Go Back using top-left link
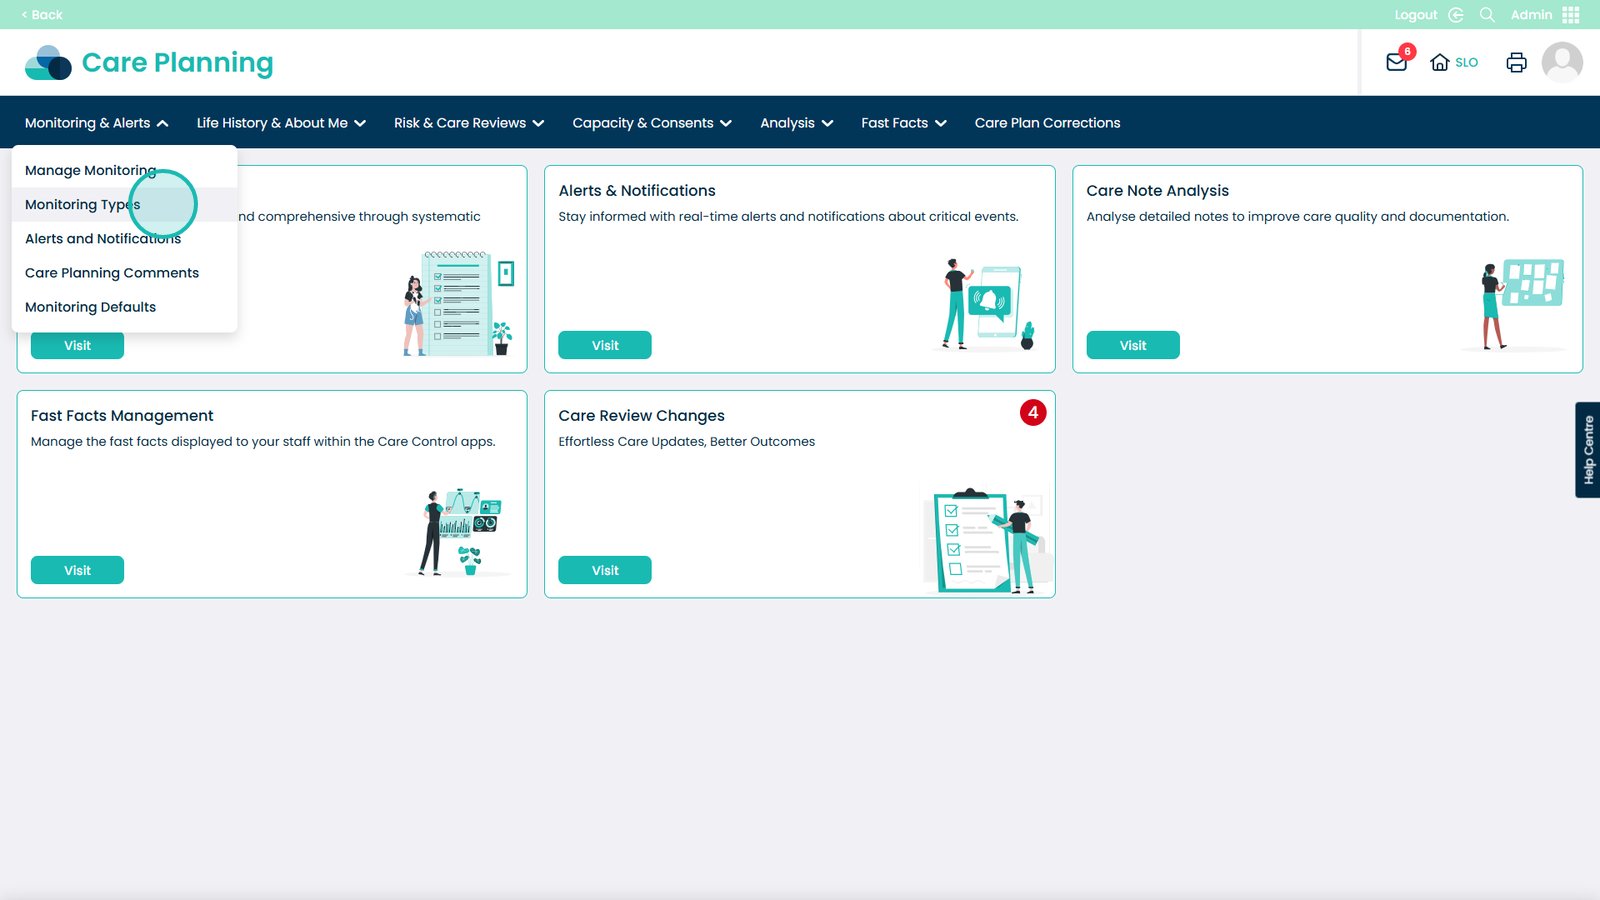Viewport: 1600px width, 900px height. (x=42, y=15)
